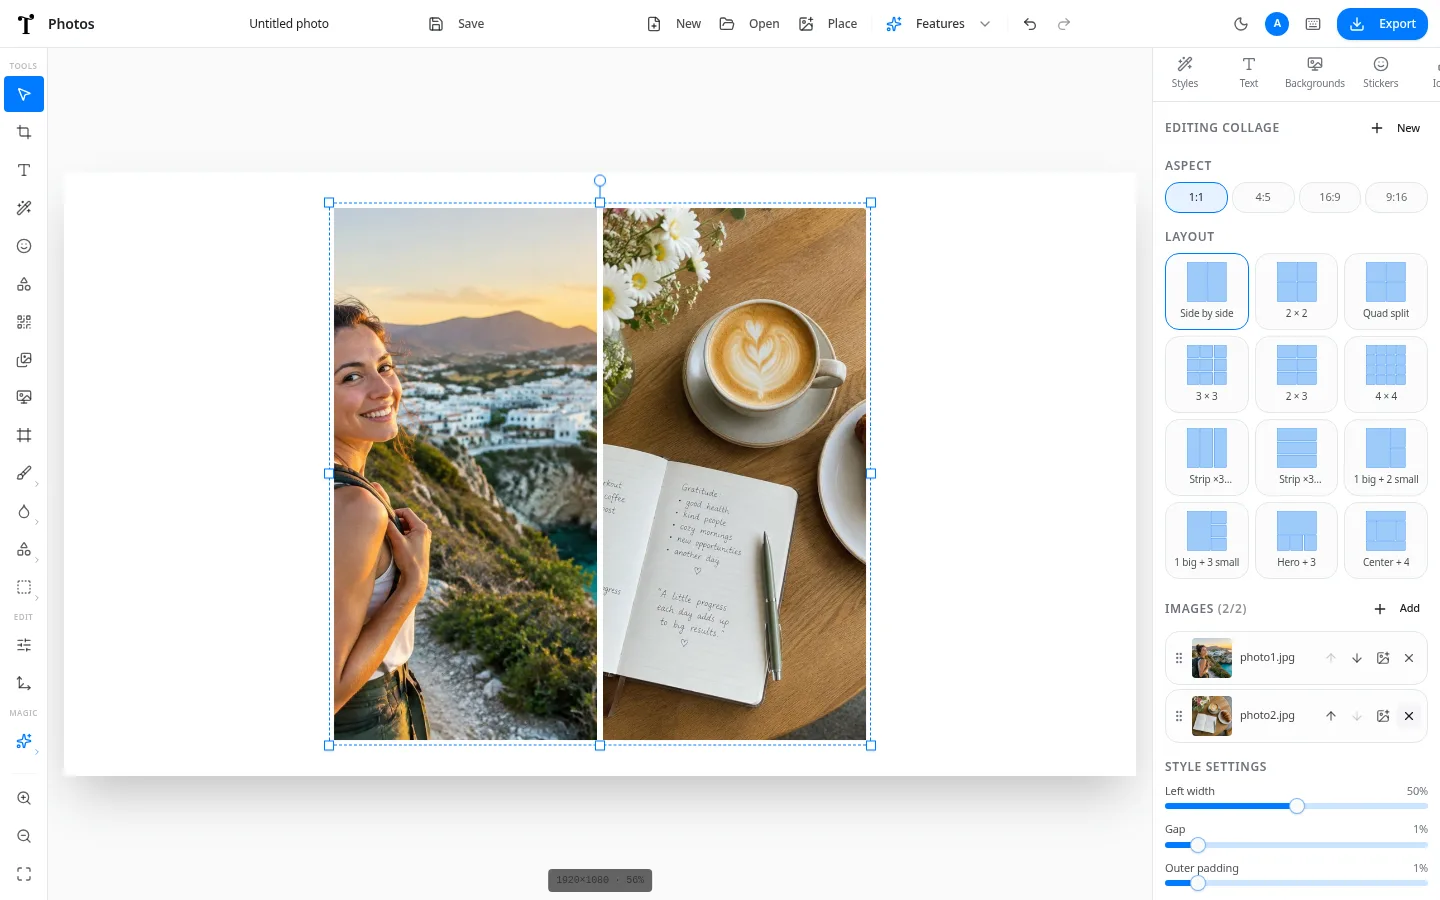Choose the magic wand tool in left toolbar

pos(24,208)
